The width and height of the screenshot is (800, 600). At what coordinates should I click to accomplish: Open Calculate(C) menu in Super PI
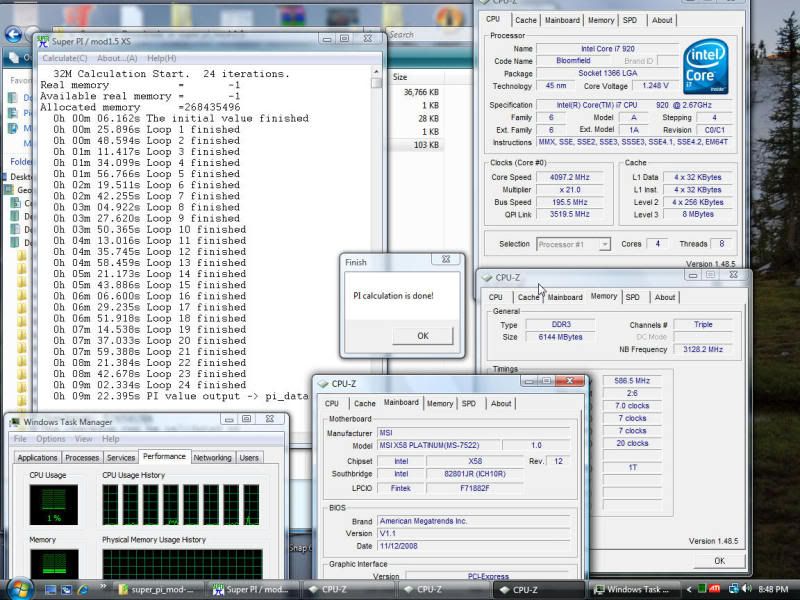click(65, 58)
